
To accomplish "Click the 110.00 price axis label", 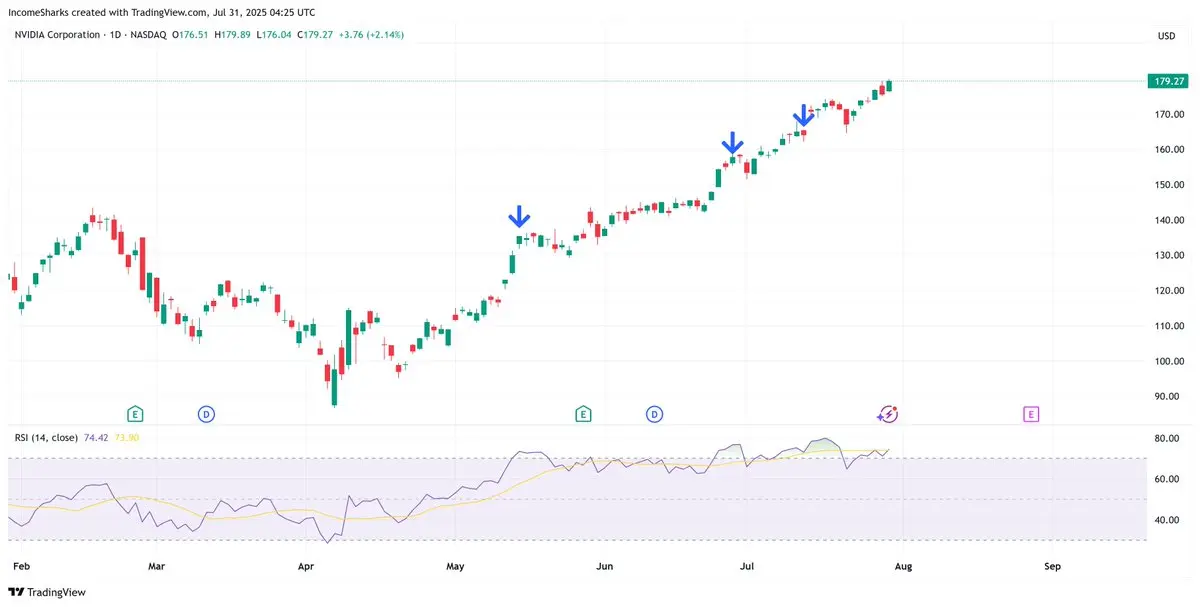I will point(1169,326).
